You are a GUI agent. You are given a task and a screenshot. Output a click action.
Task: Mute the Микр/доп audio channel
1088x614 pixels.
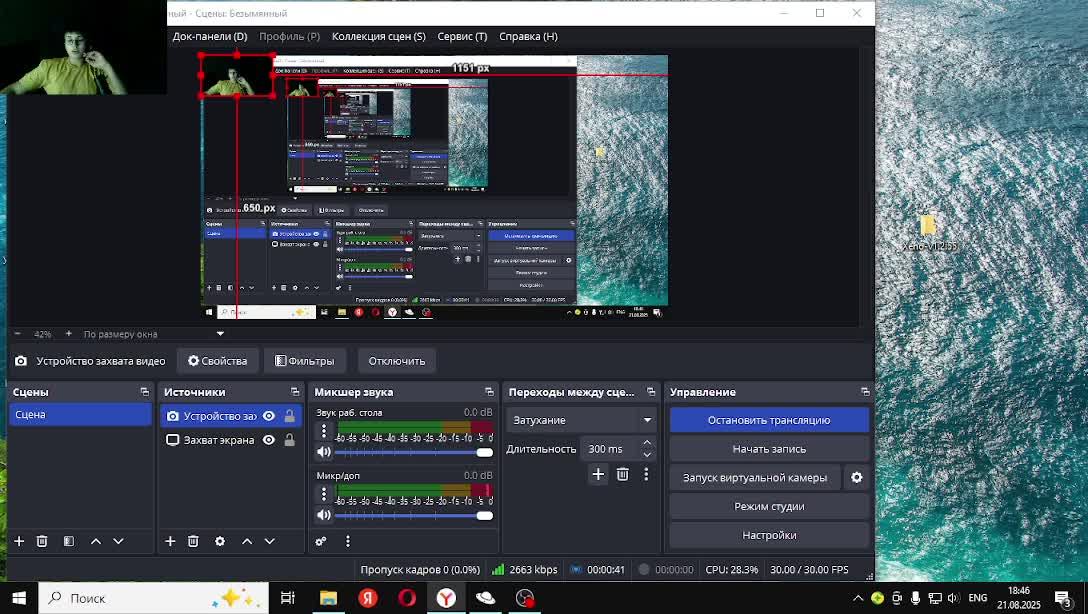pyautogui.click(x=323, y=515)
